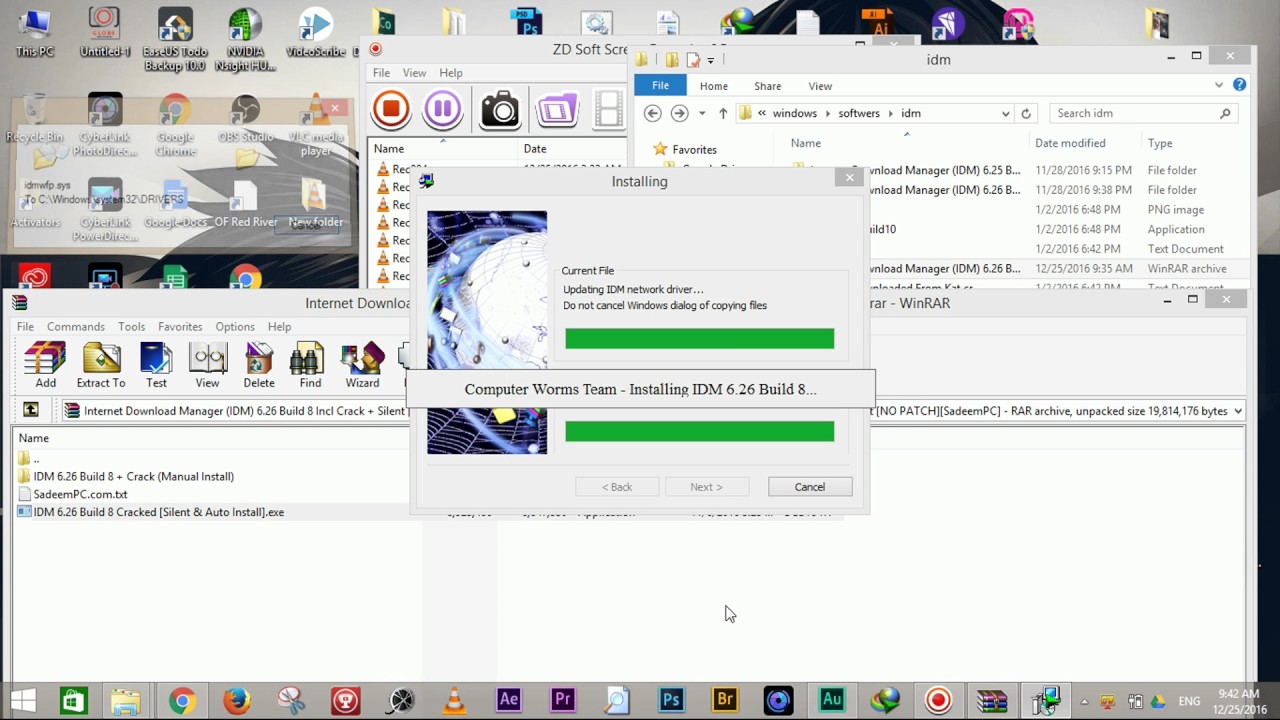Open the WinRAR Tools menu

pyautogui.click(x=131, y=326)
